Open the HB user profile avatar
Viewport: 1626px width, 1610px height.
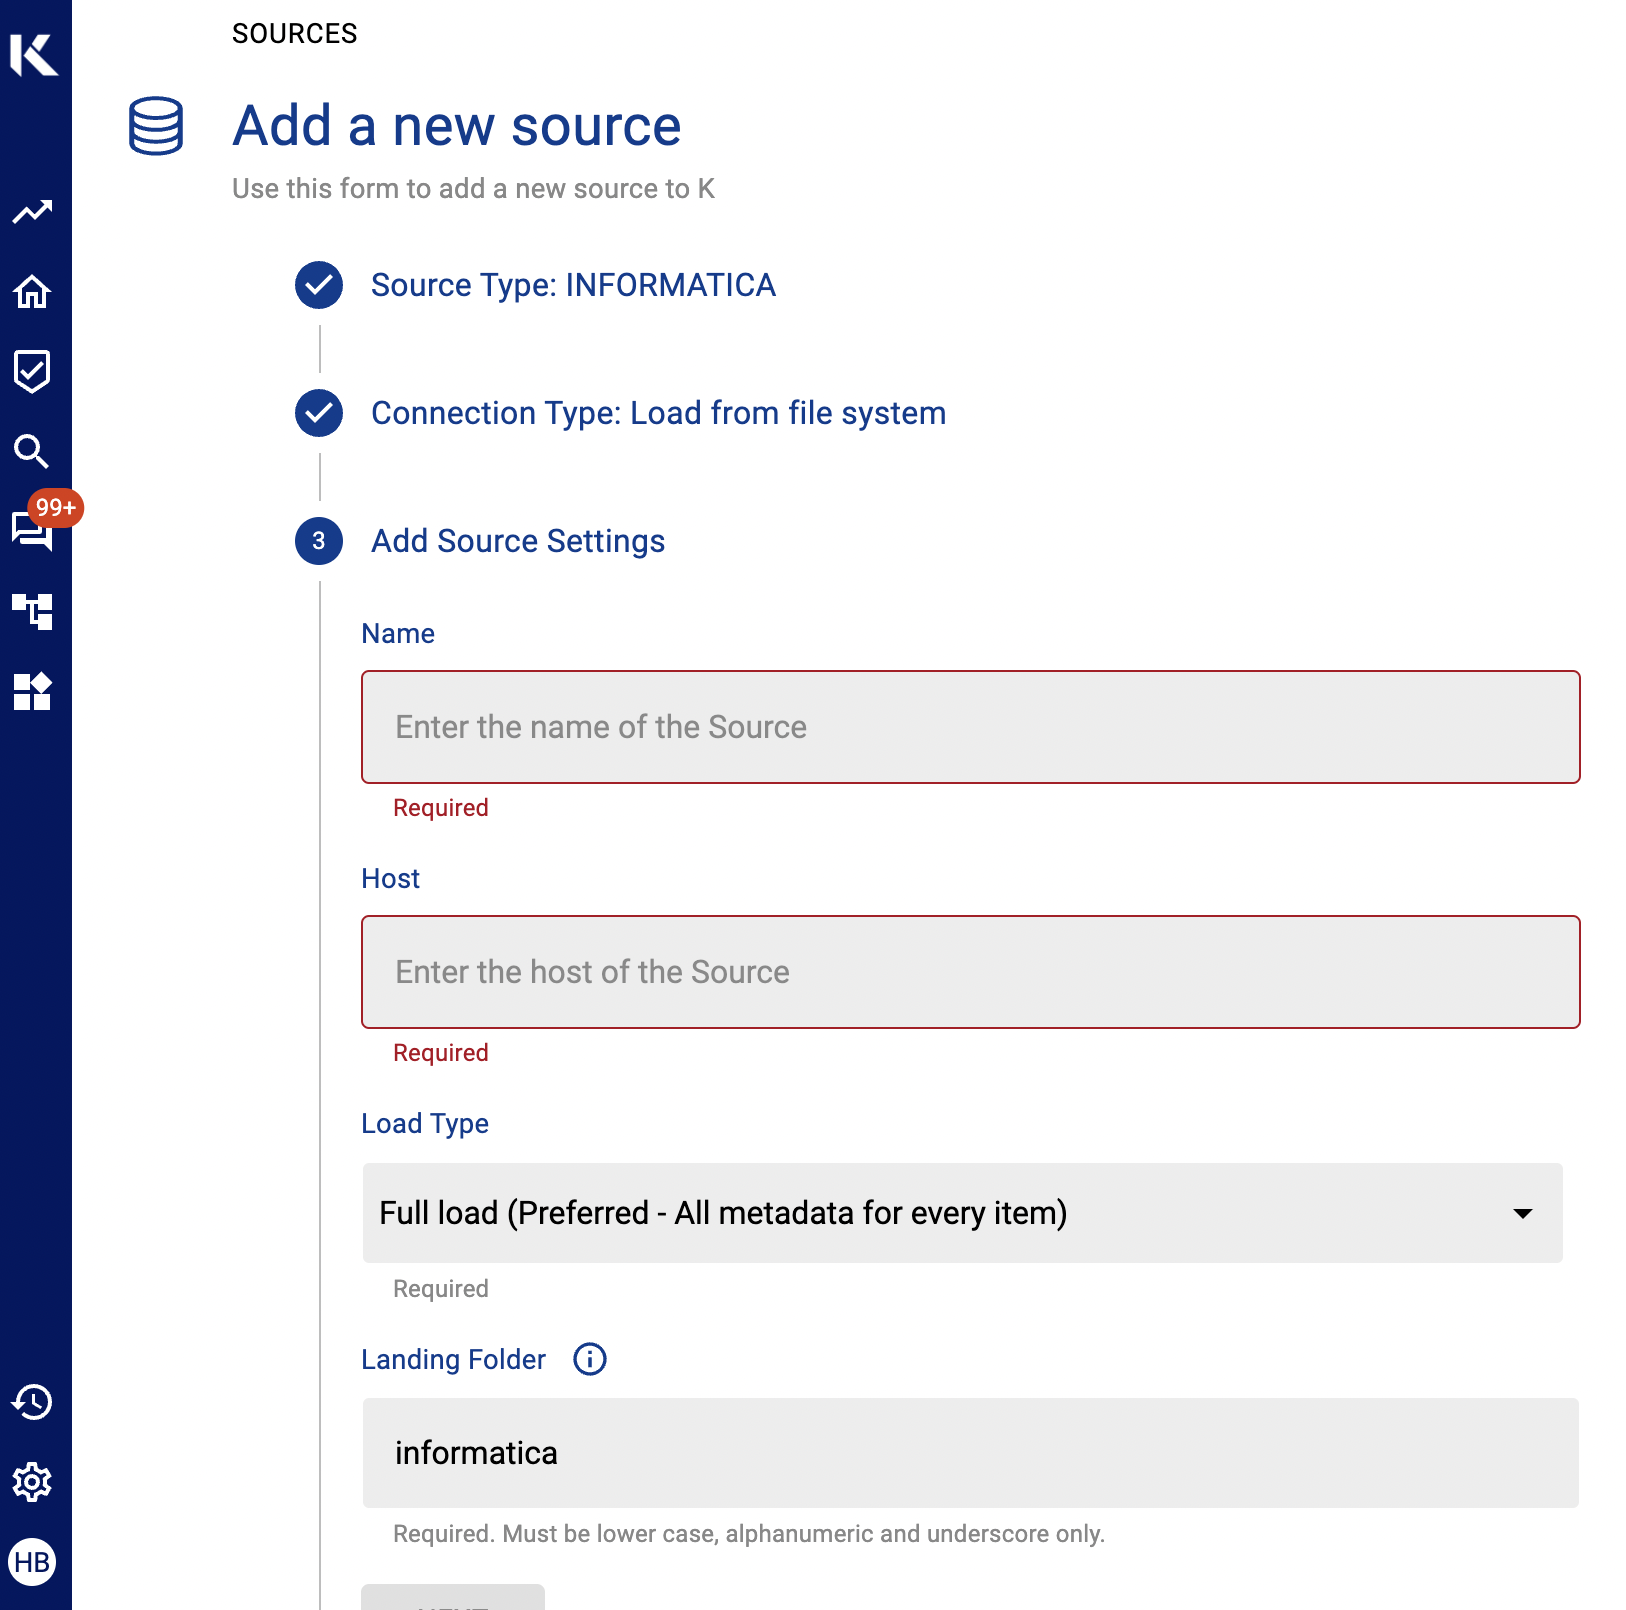pyautogui.click(x=32, y=1562)
